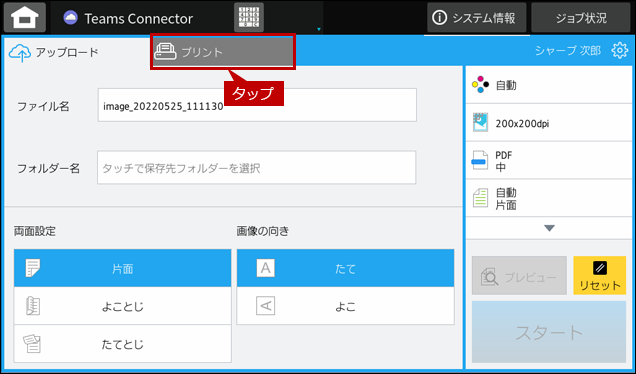This screenshot has height=374, width=636.
Task: Open システム情報 system information
Action: (477, 17)
